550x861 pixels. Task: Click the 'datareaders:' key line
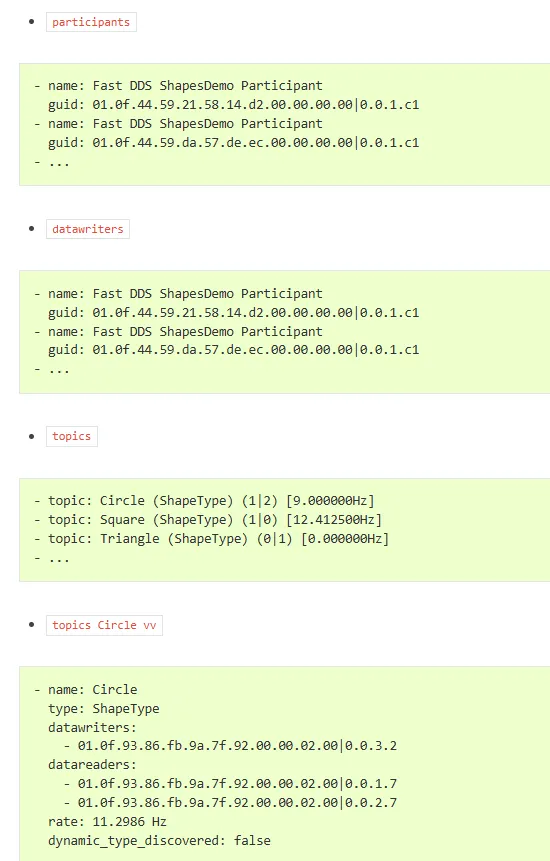[92, 764]
